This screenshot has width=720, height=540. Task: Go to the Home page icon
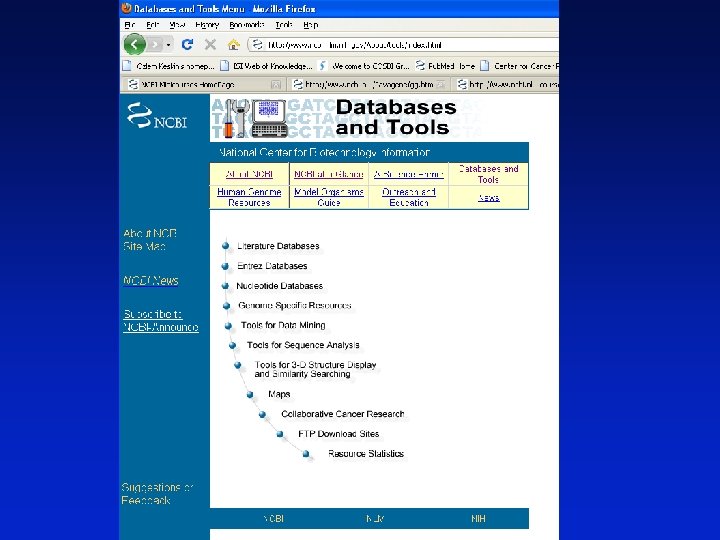pos(234,45)
